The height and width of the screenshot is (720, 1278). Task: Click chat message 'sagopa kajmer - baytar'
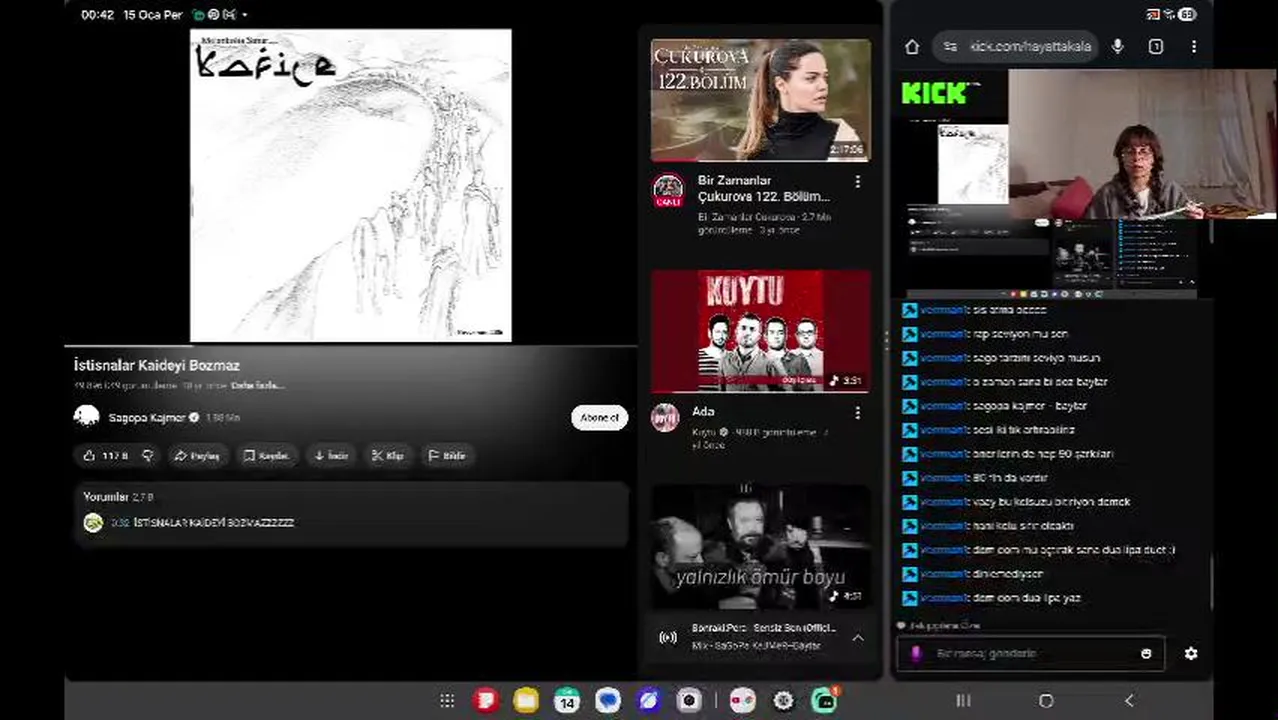pyautogui.click(x=1029, y=406)
